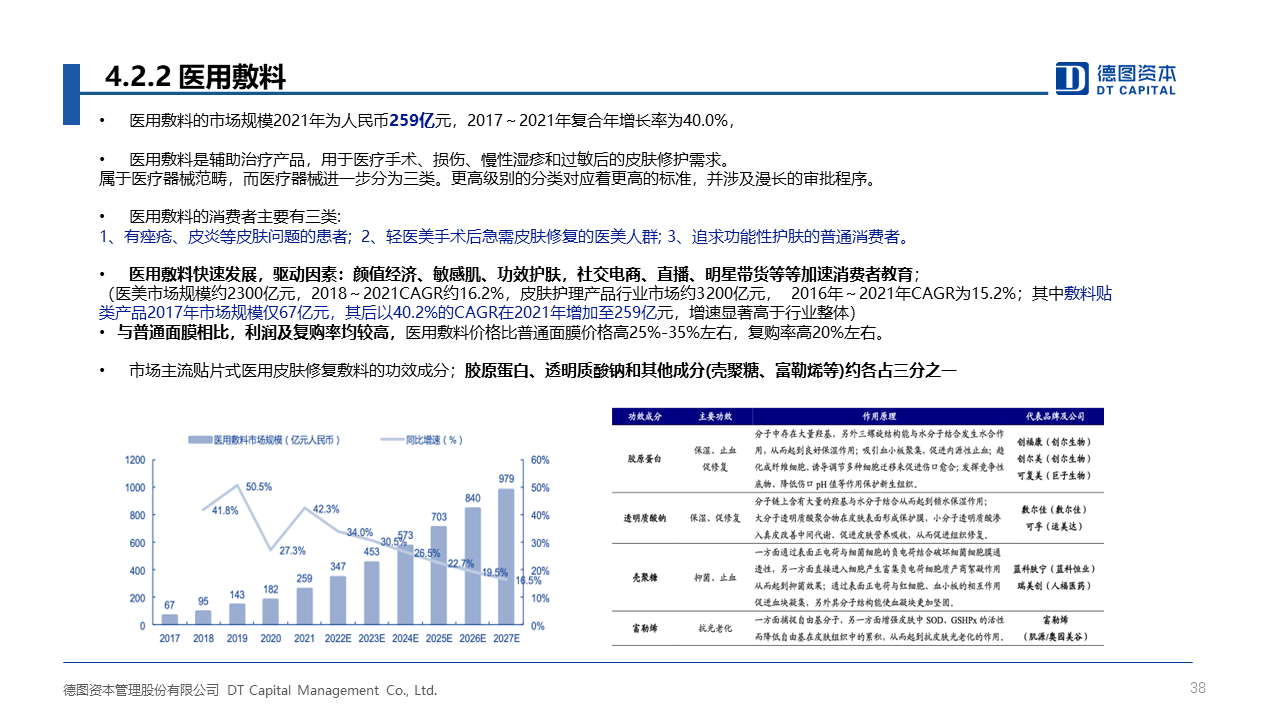Click the table cell '壳聚糖'
The height and width of the screenshot is (720, 1280).
(x=646, y=577)
